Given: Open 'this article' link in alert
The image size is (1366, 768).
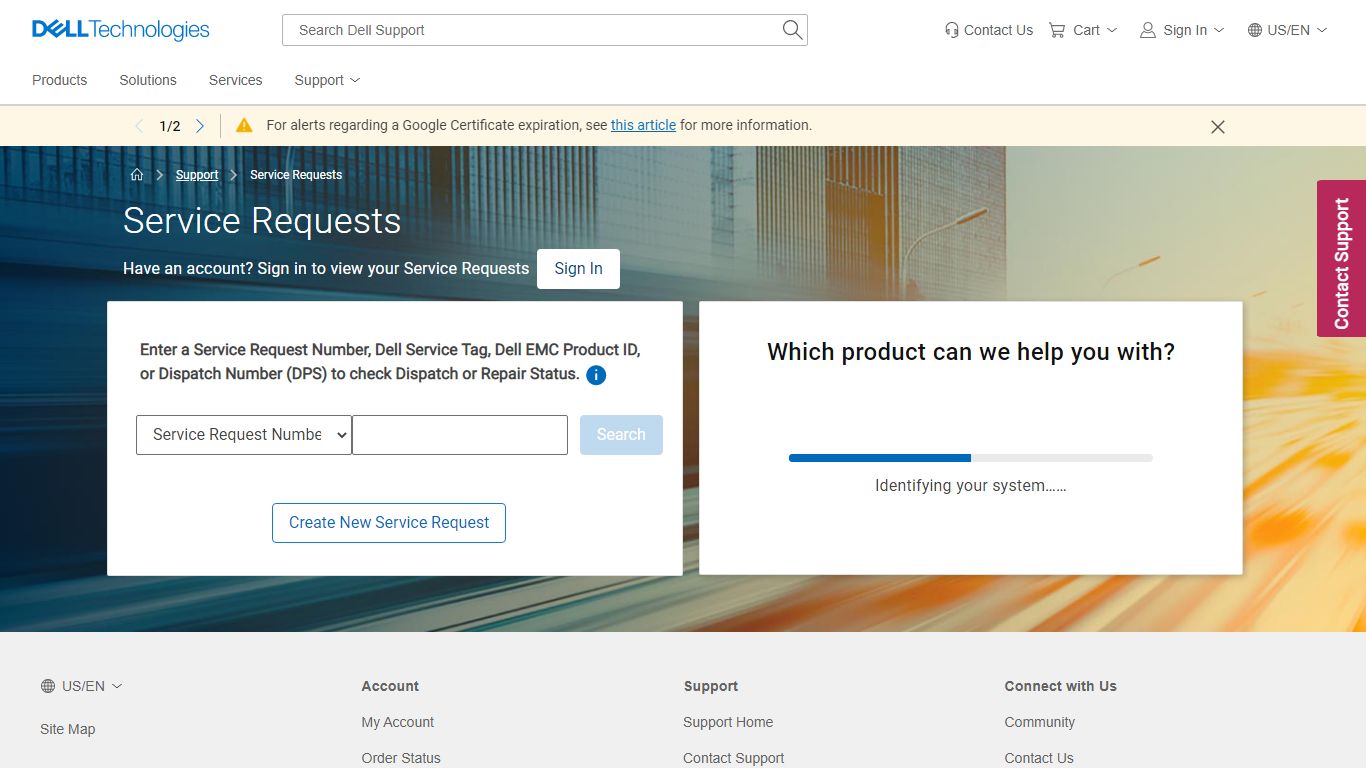Looking at the screenshot, I should click(x=643, y=125).
